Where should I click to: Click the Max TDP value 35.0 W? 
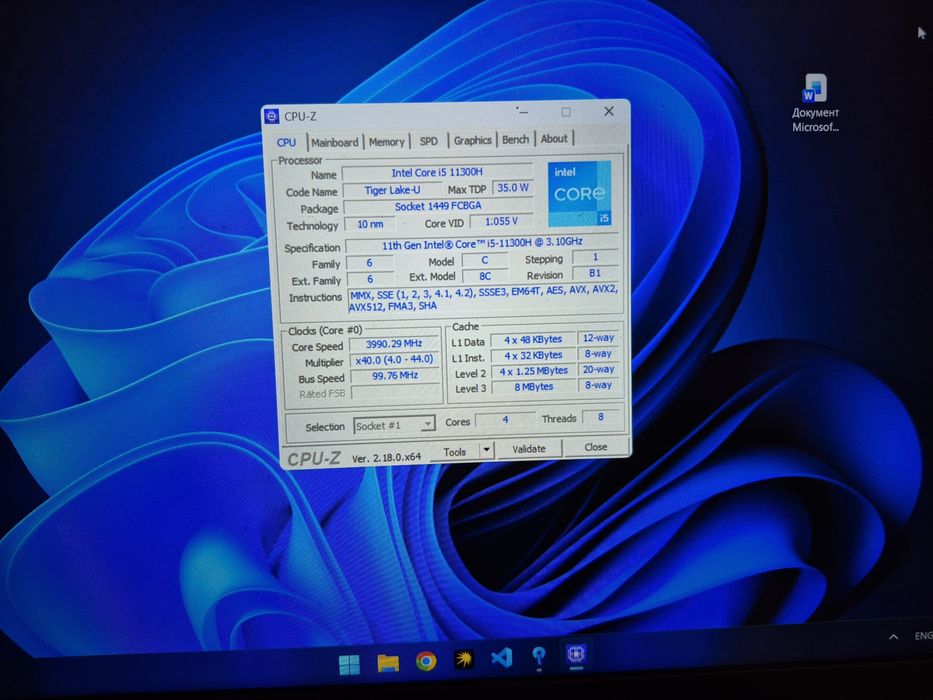click(512, 188)
